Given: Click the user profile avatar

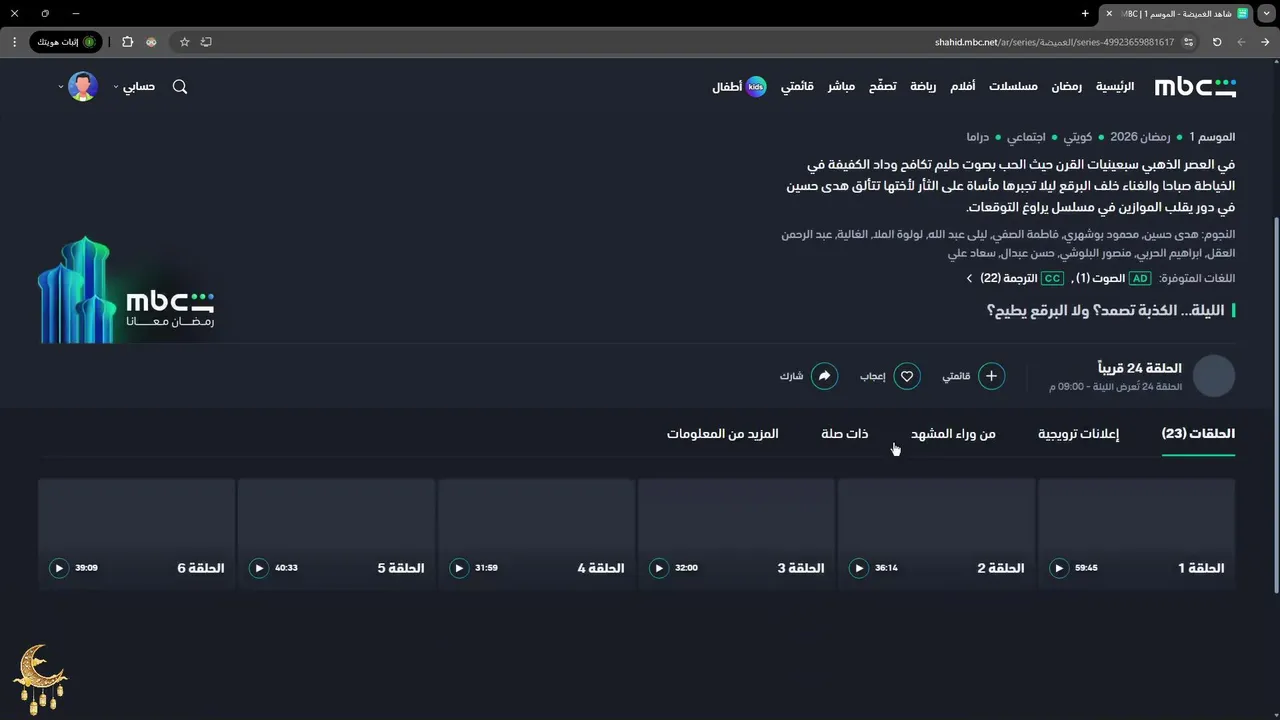Looking at the screenshot, I should point(83,86).
